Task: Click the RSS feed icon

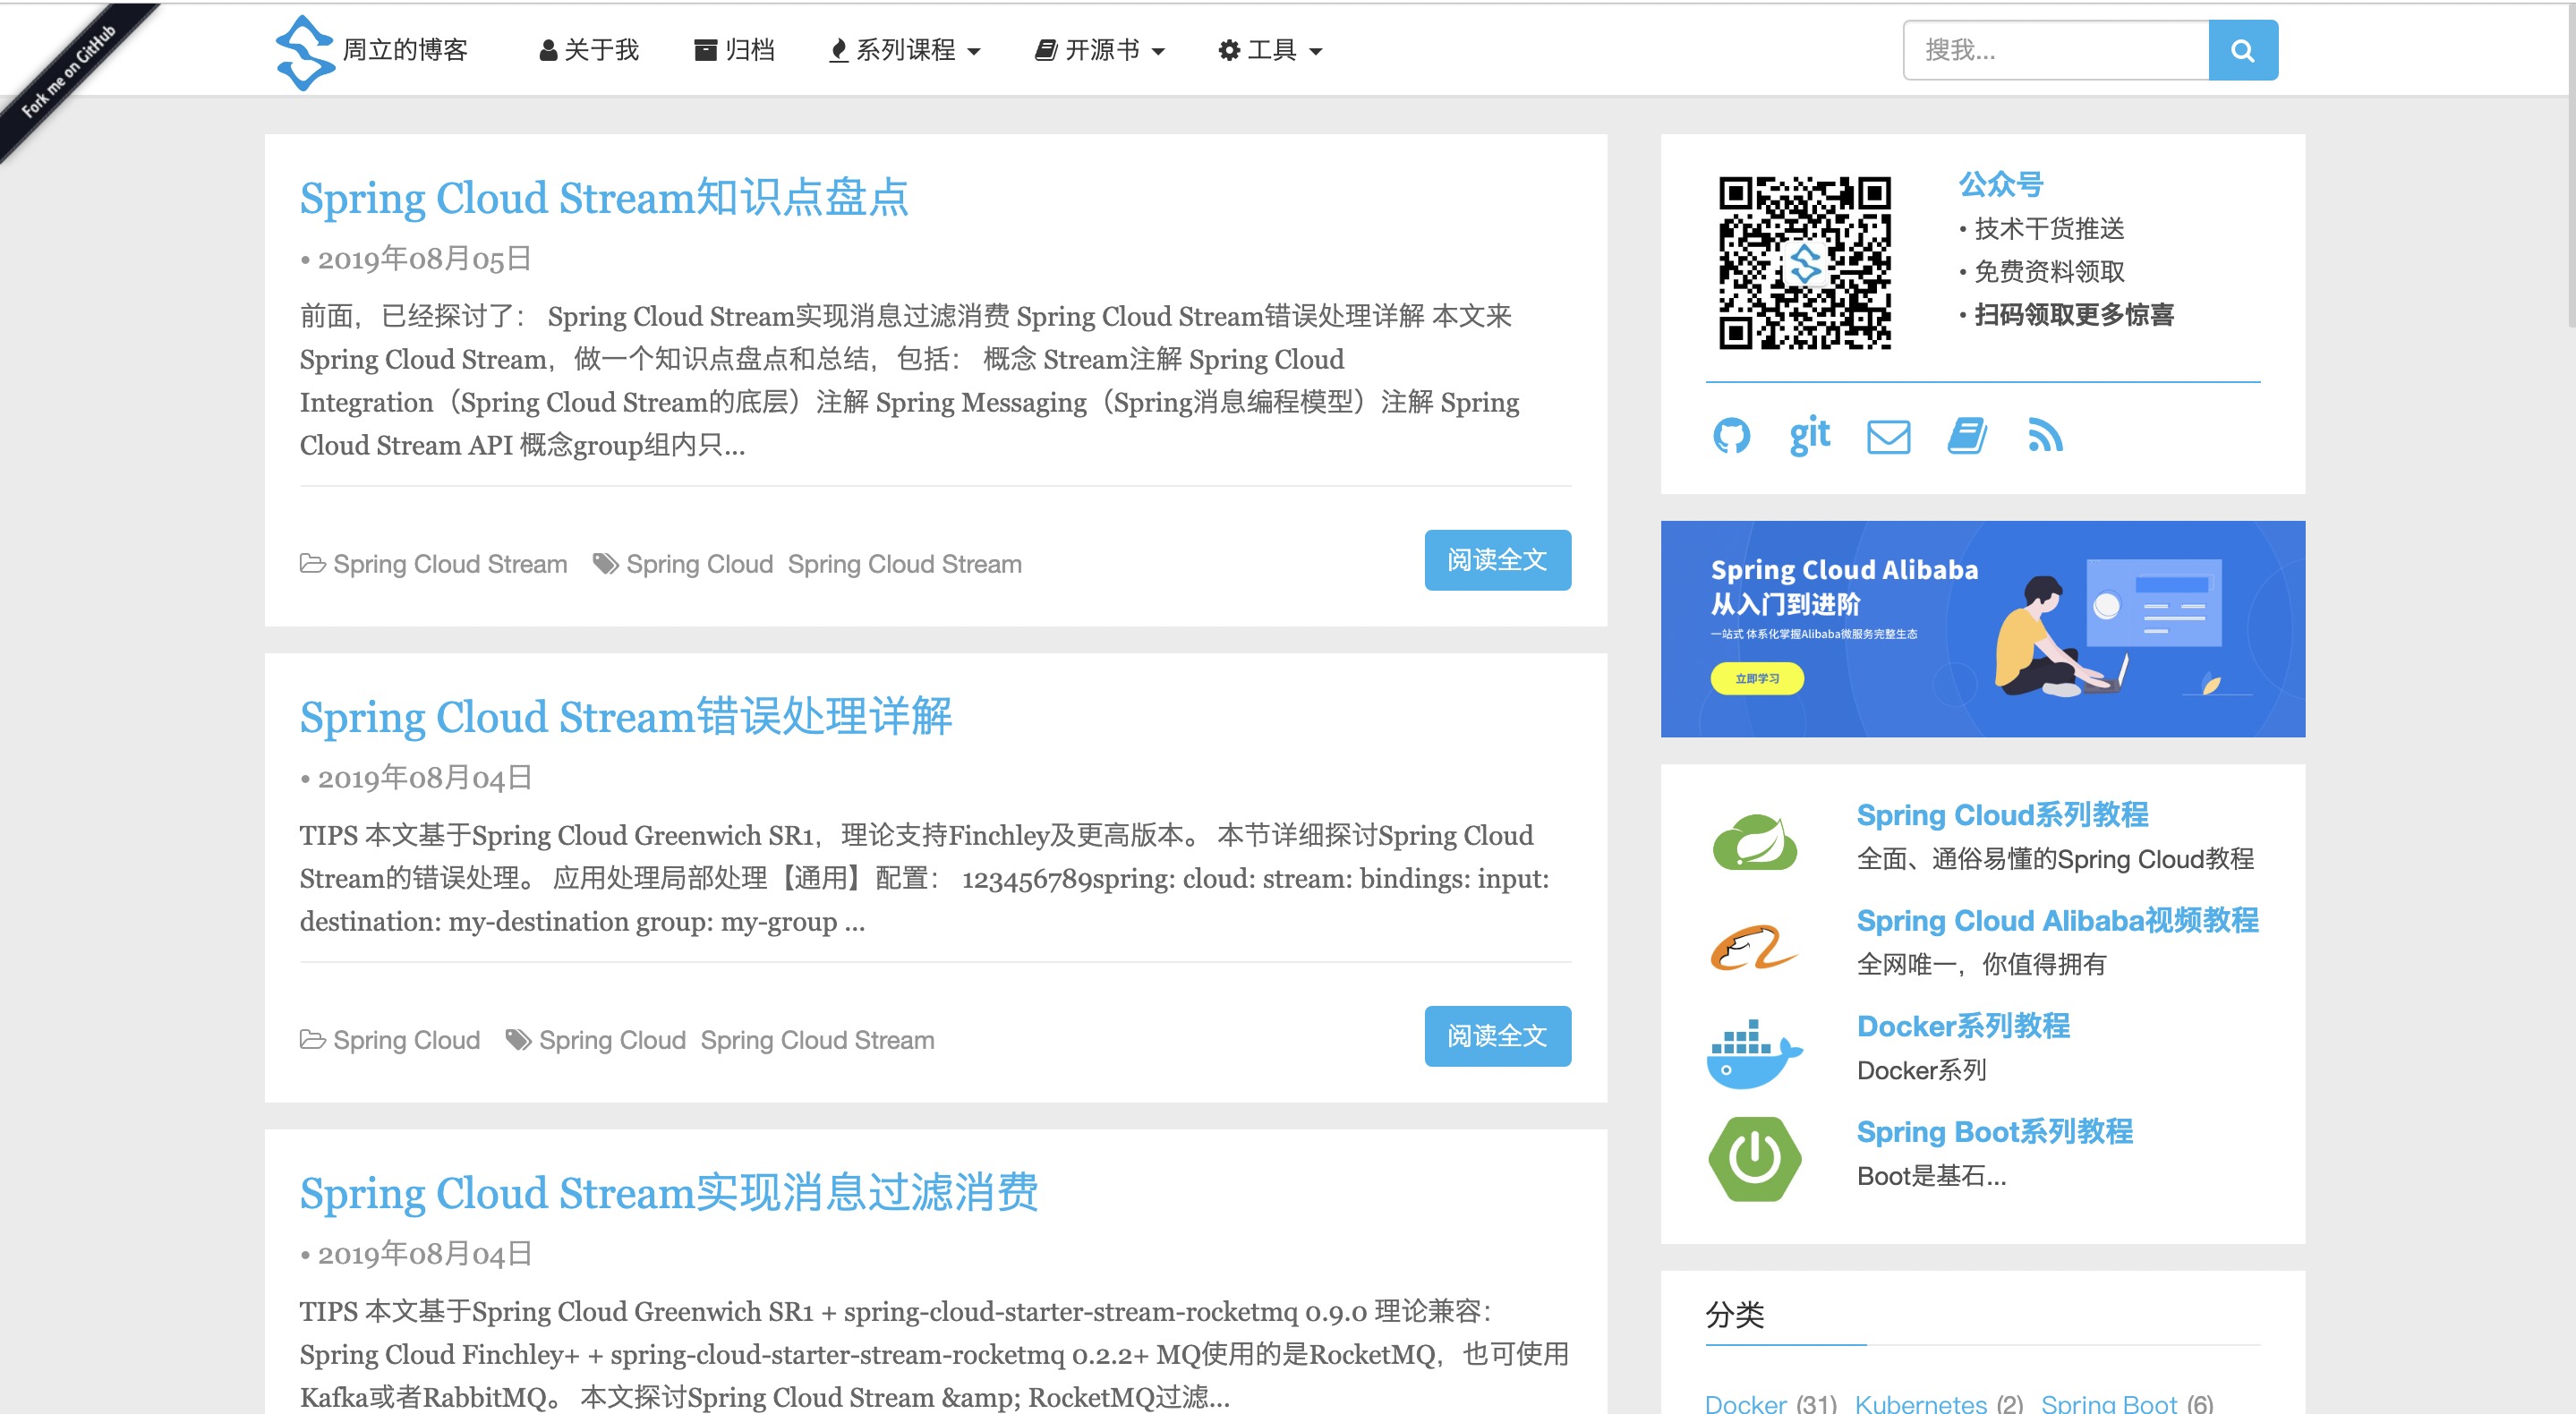Action: pyautogui.click(x=2045, y=436)
